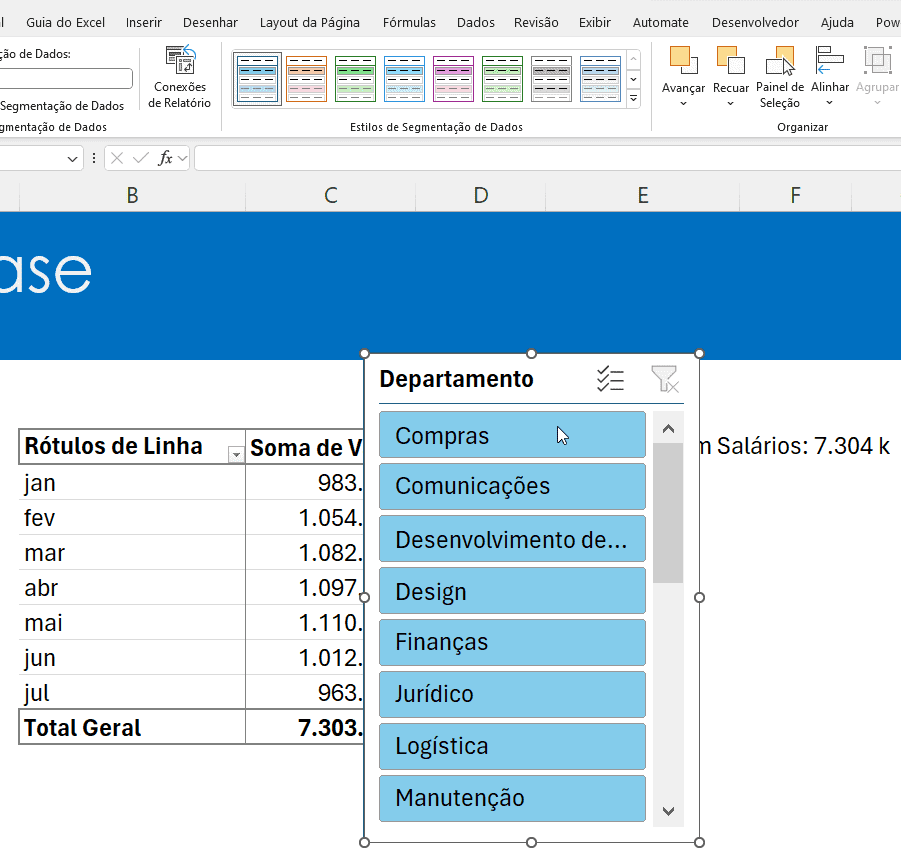Select column F header
Viewport: 901px width, 866px height.
[x=795, y=196]
